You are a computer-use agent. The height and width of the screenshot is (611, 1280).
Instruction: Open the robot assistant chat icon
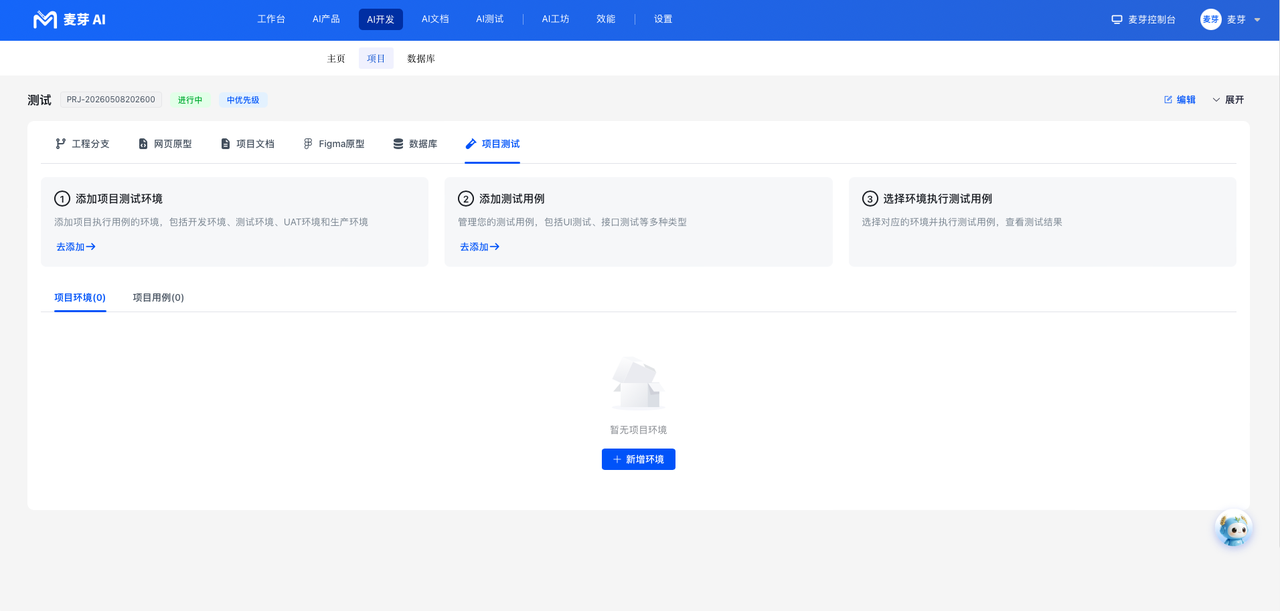pyautogui.click(x=1234, y=528)
